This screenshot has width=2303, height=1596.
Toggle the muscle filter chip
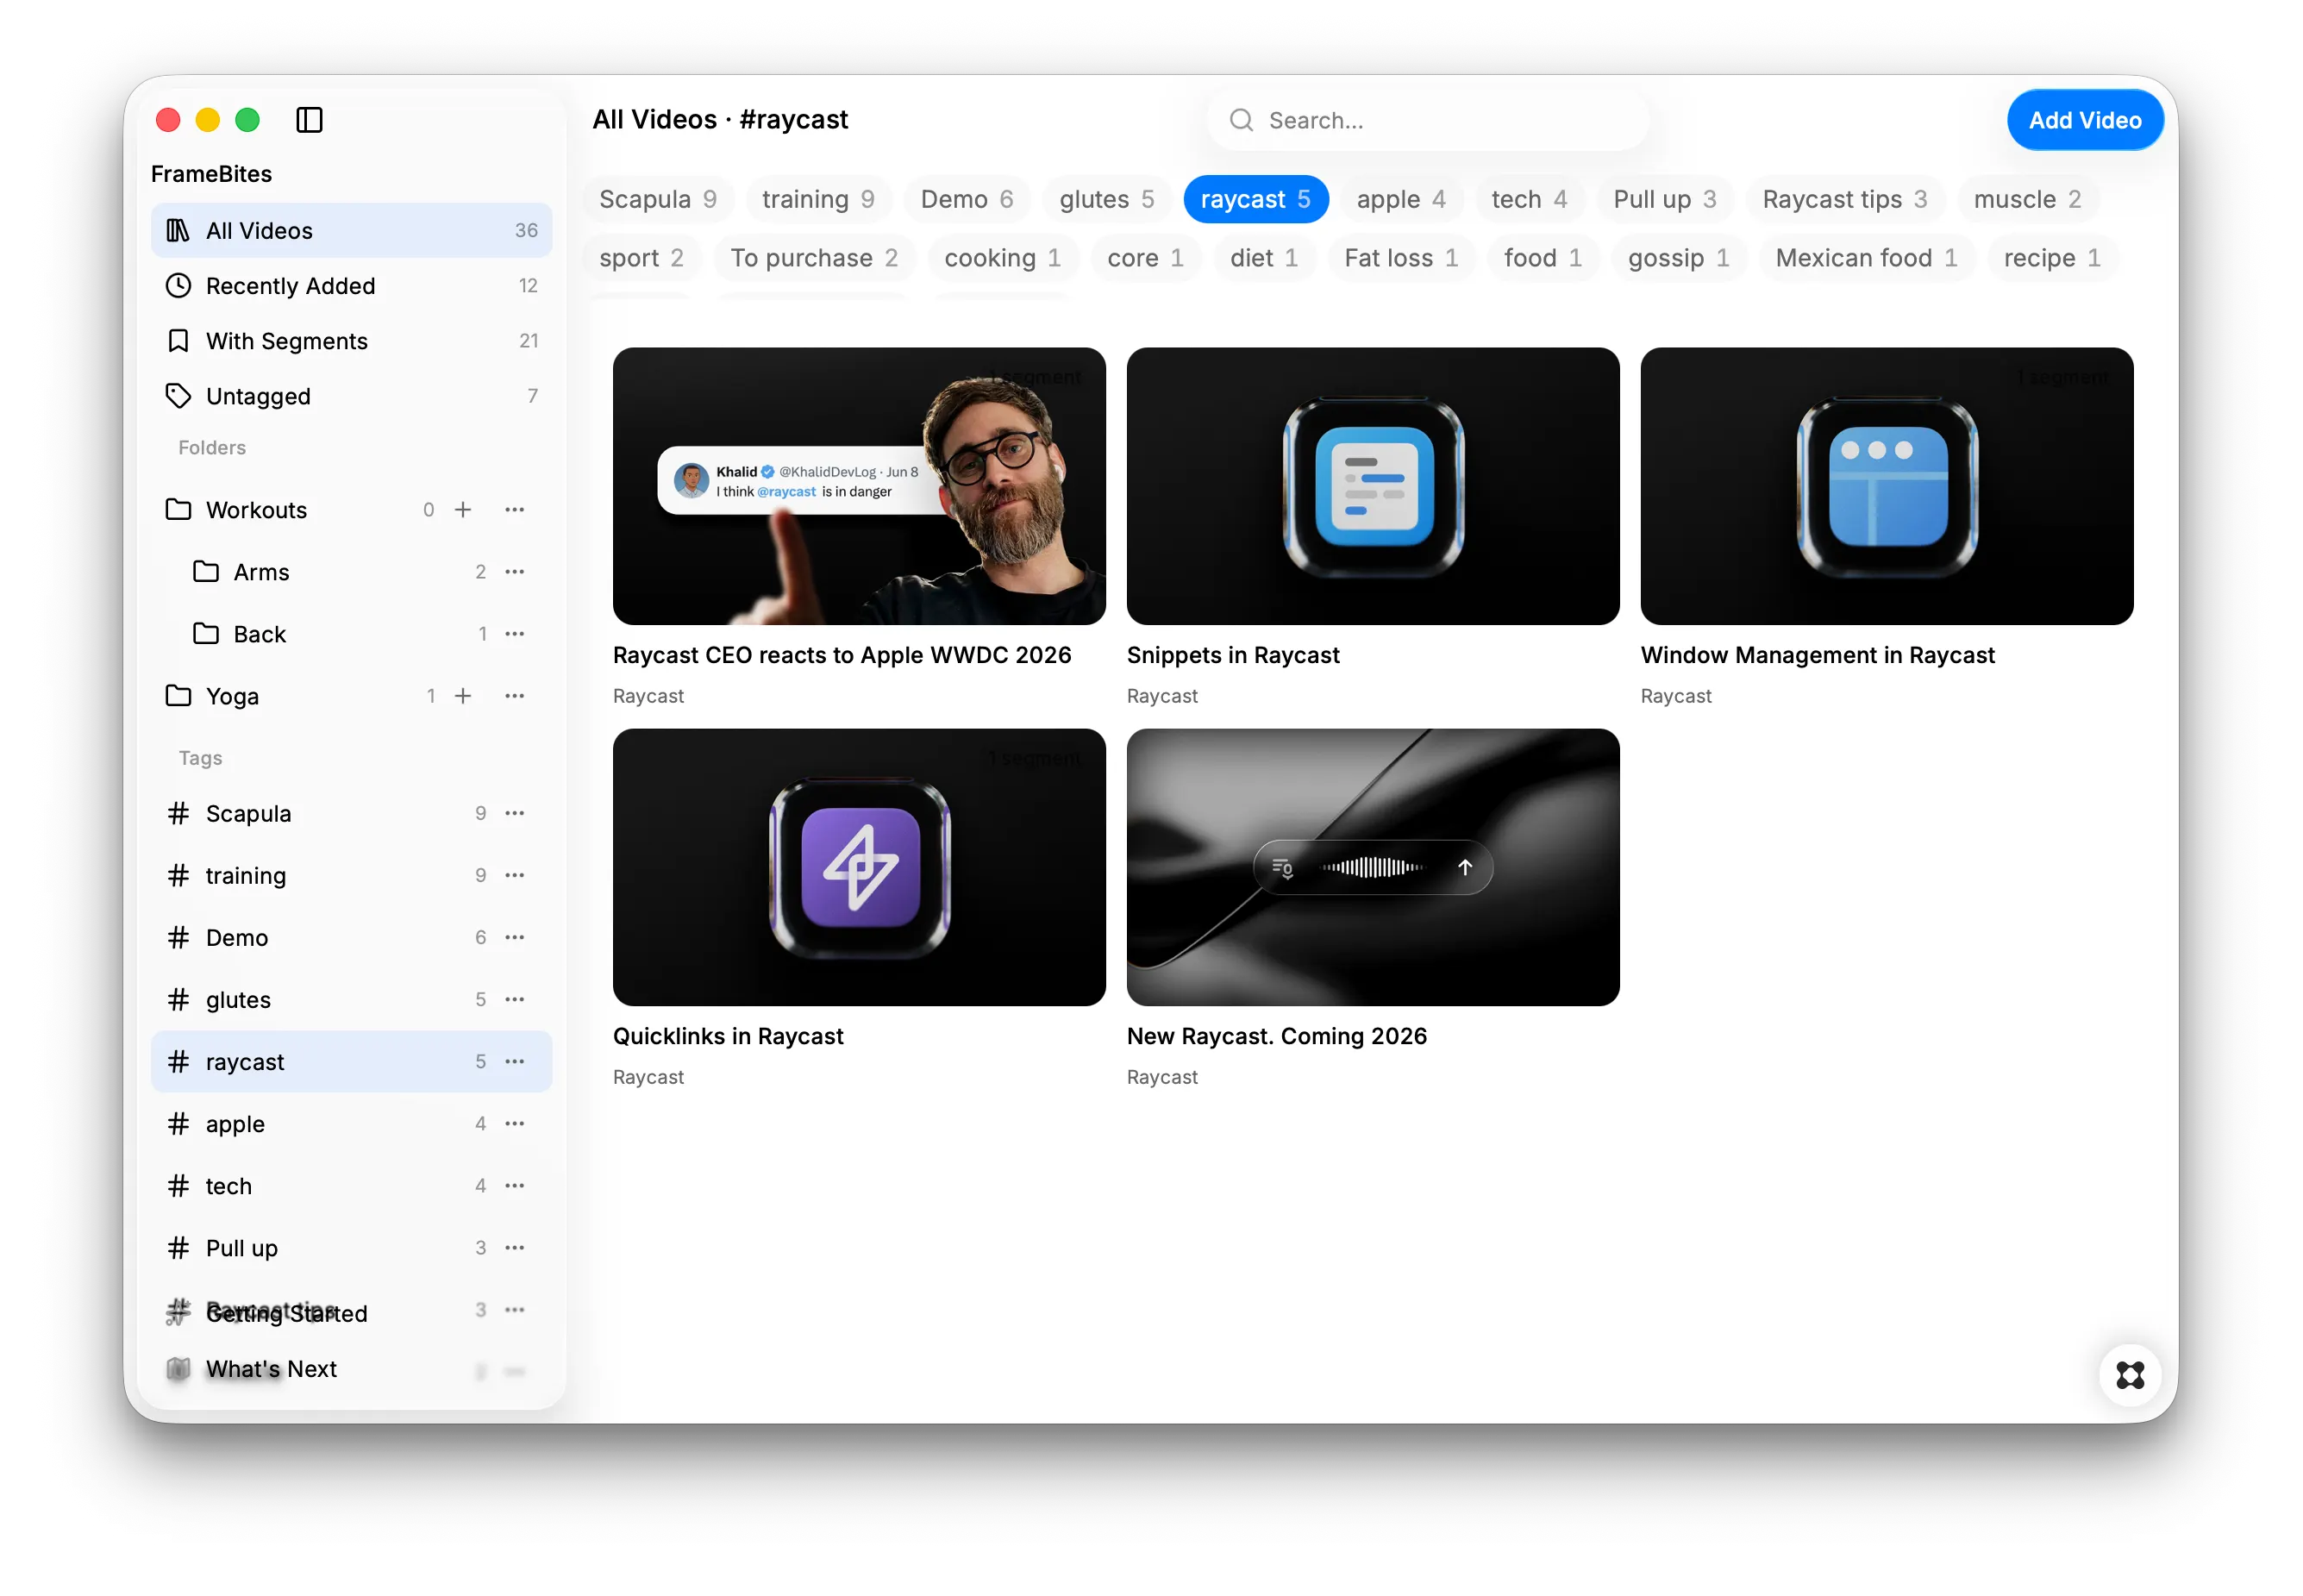click(2027, 199)
